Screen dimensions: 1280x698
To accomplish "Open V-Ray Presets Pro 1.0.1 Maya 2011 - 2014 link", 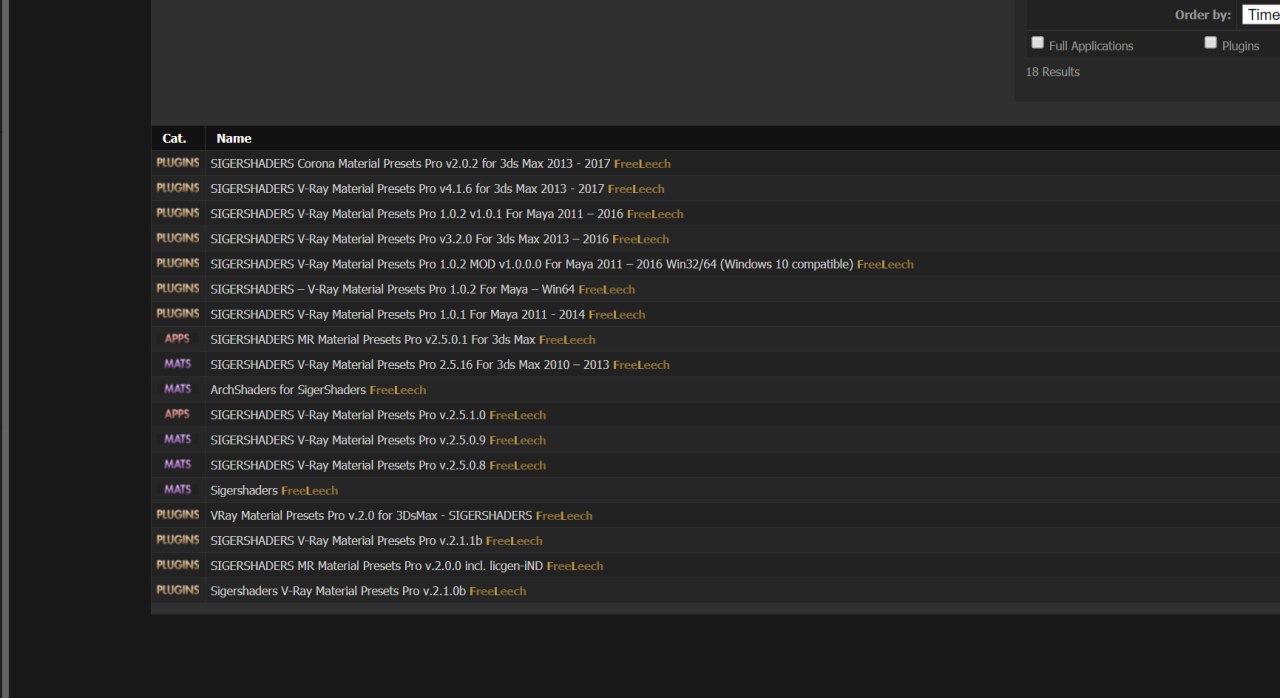I will point(398,314).
